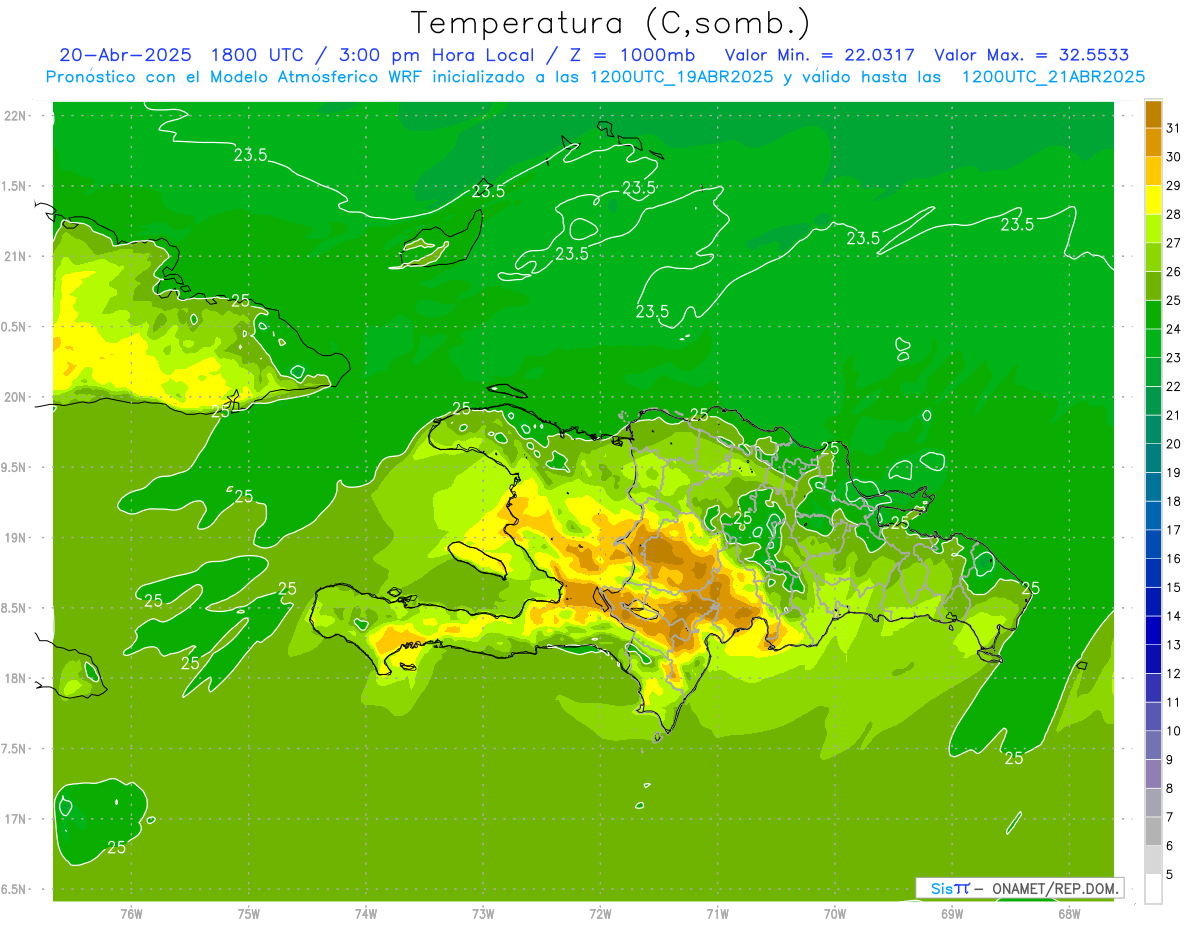Select the purple swatch between 9 and 10
Image resolution: width=1200 pixels, height=927 pixels.
point(1153,746)
